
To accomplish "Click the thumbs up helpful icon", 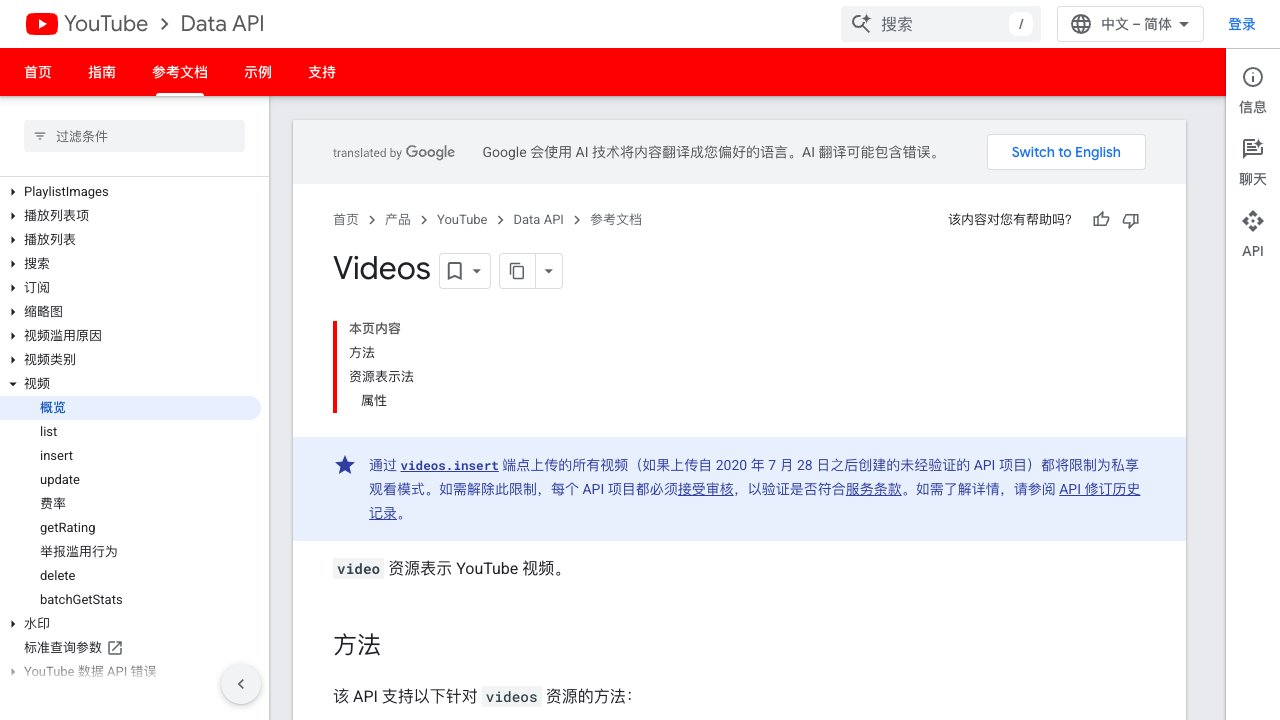I will (1101, 220).
